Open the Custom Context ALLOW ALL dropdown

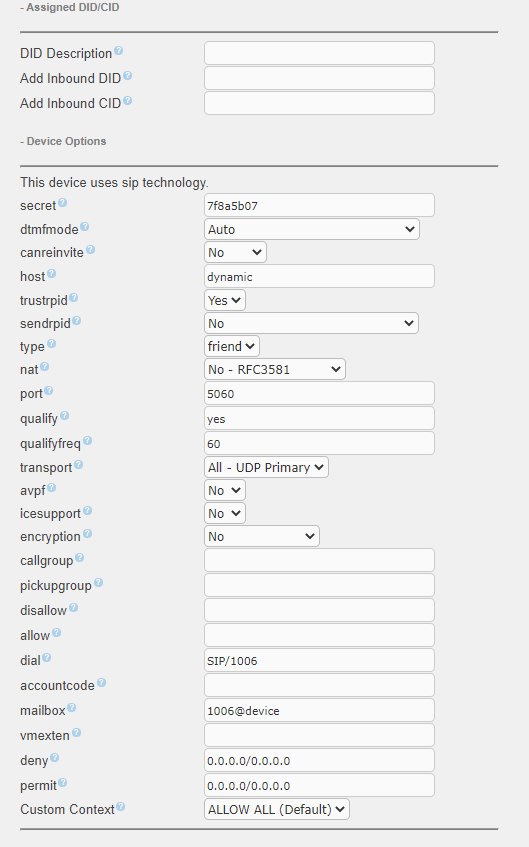[x=277, y=809]
